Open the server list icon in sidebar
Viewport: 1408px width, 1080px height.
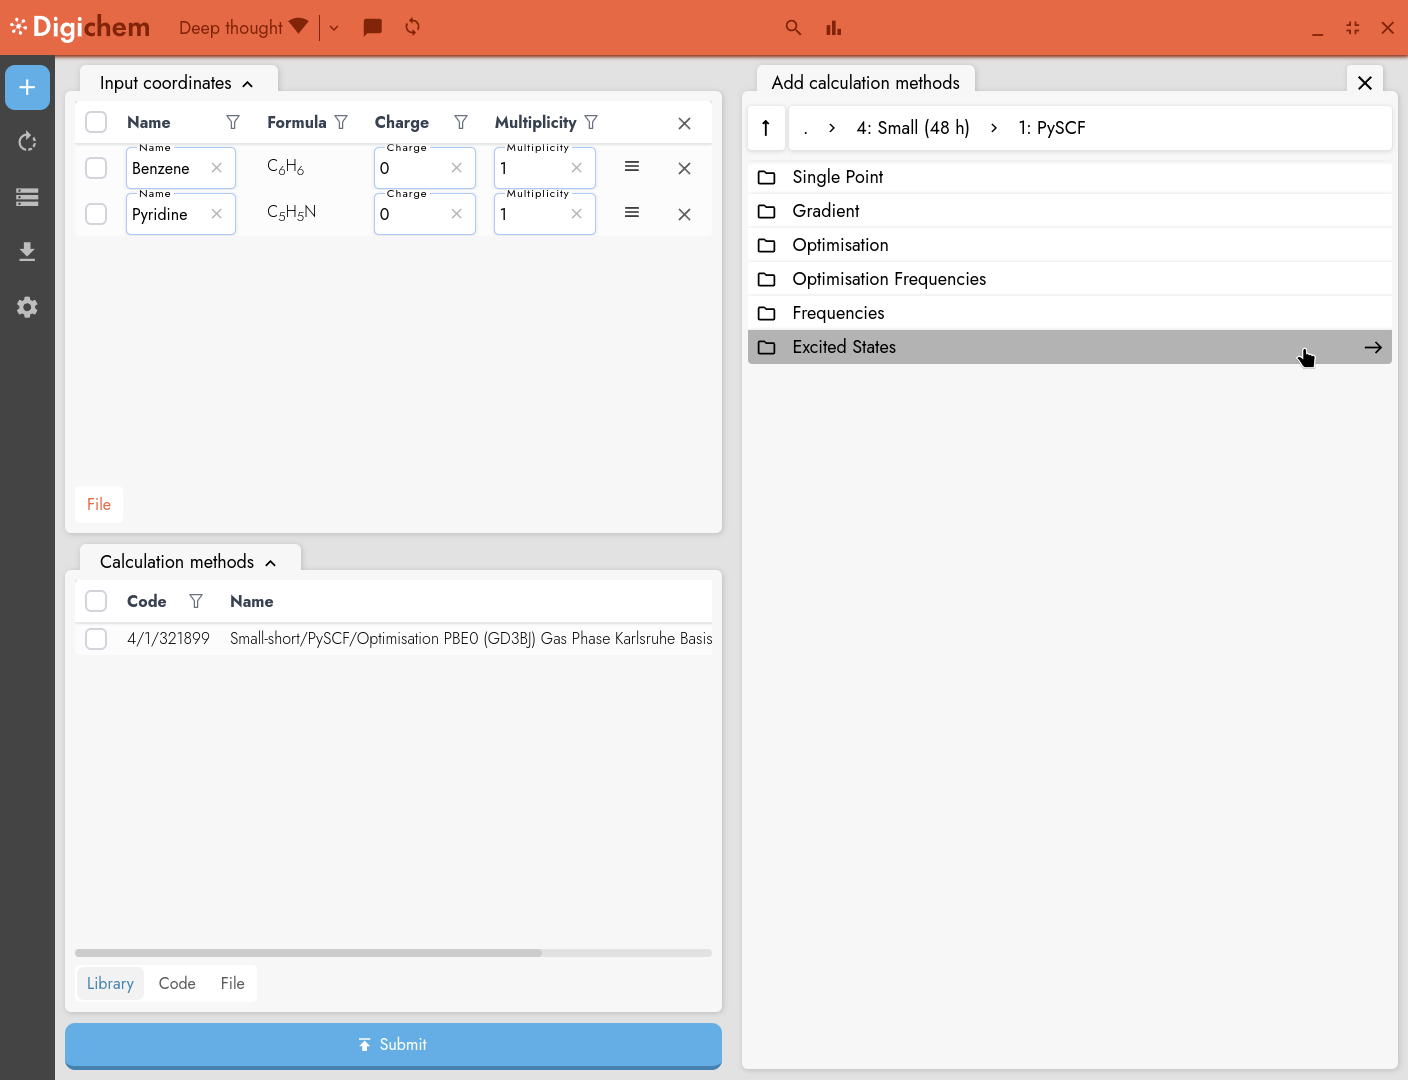point(27,197)
